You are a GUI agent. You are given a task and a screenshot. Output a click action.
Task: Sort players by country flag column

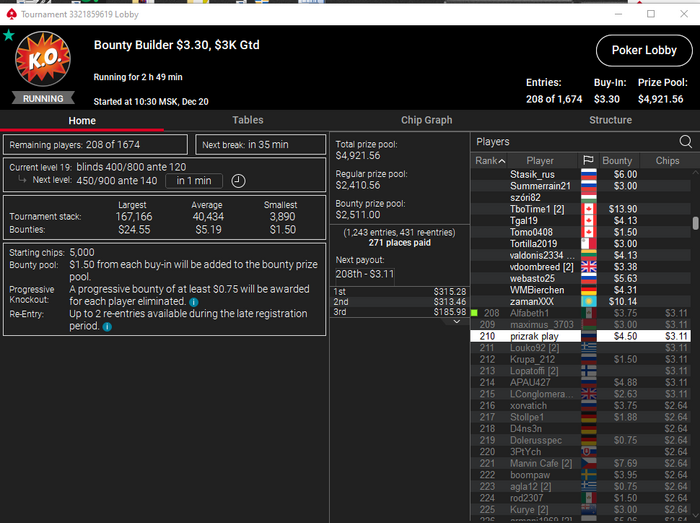[588, 161]
